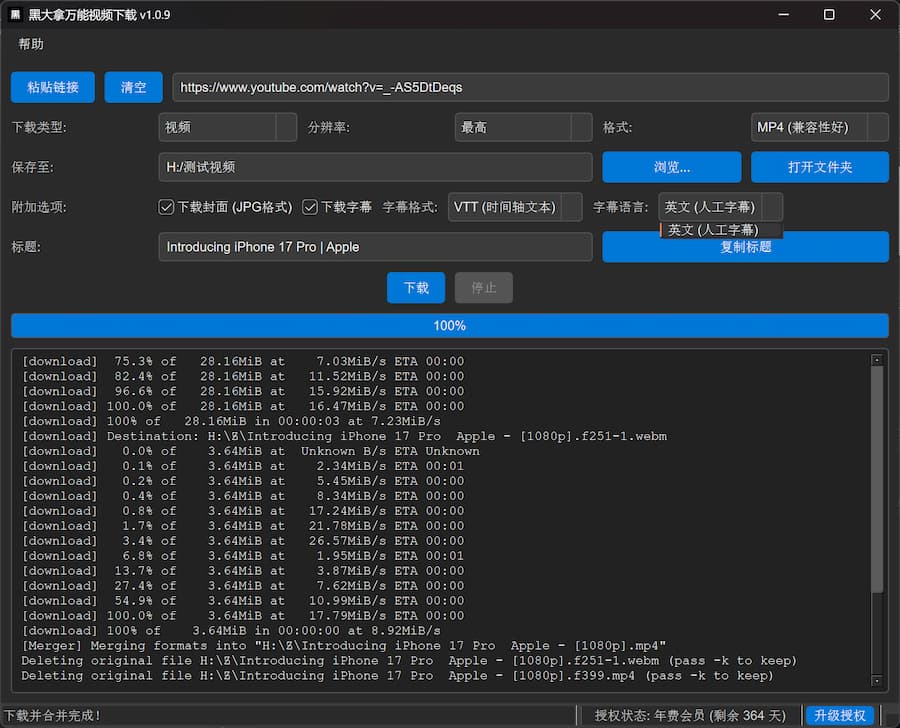Open the 帮助 menu

point(31,44)
